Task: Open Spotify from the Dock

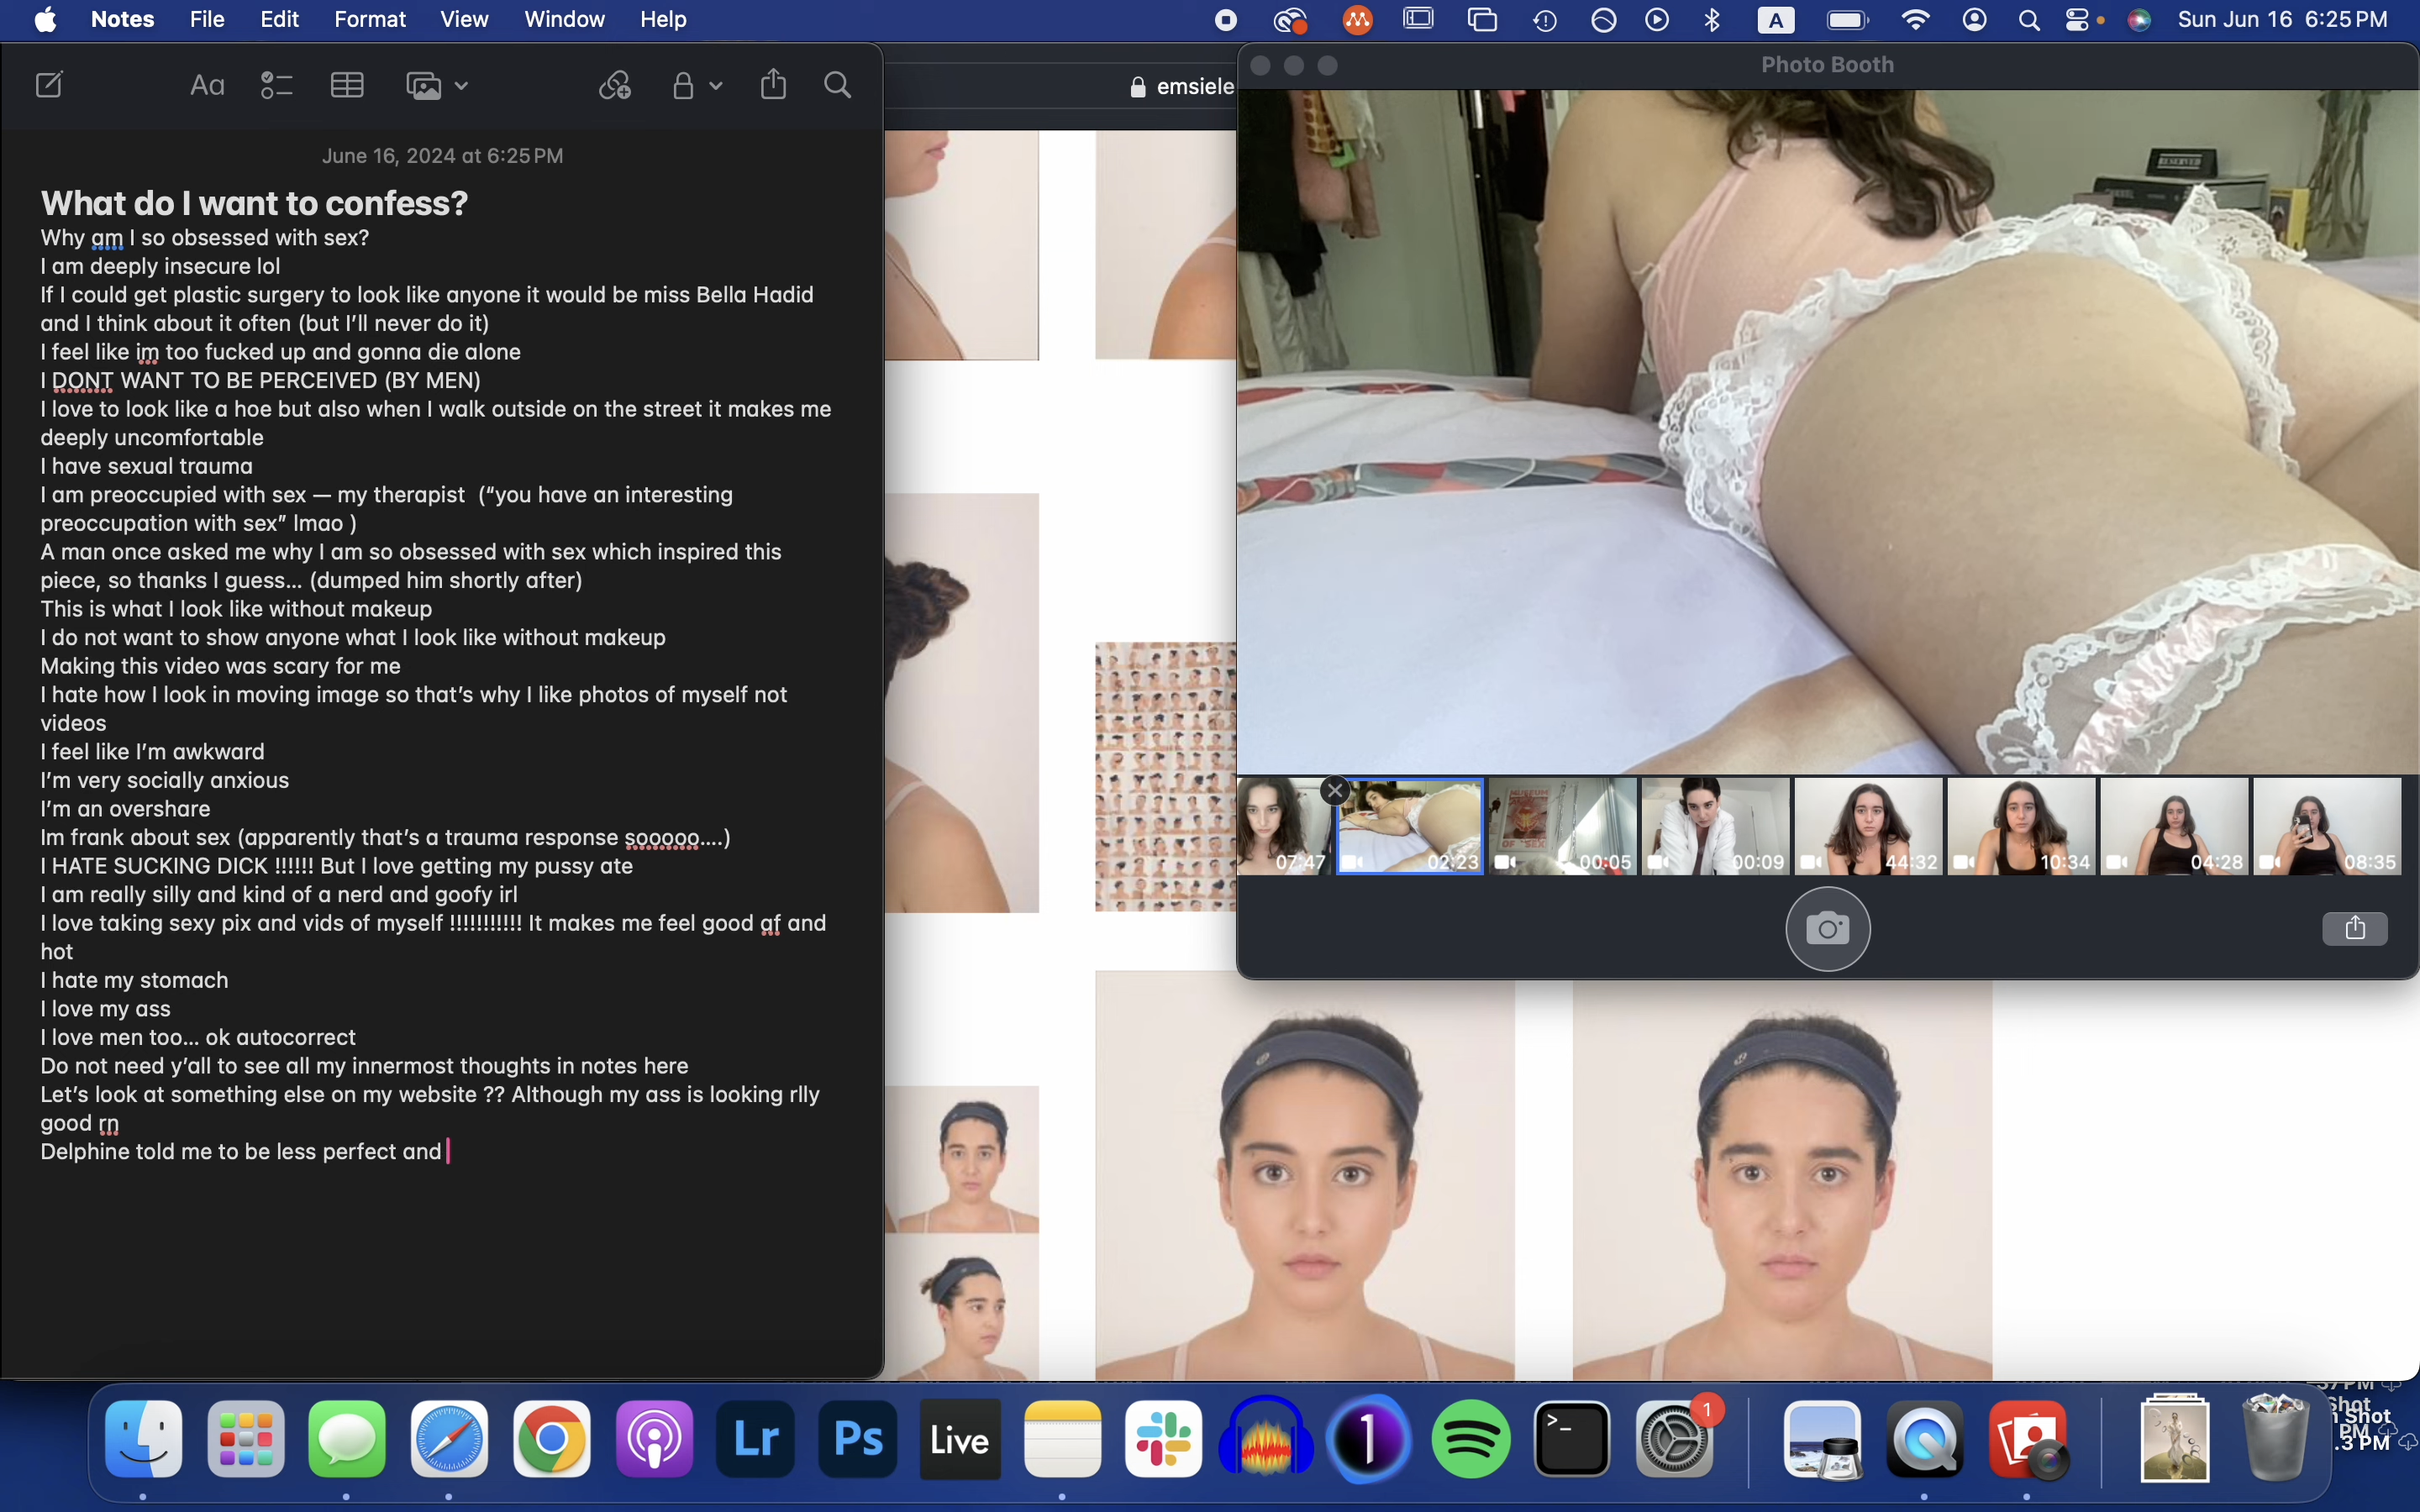Action: point(1471,1440)
